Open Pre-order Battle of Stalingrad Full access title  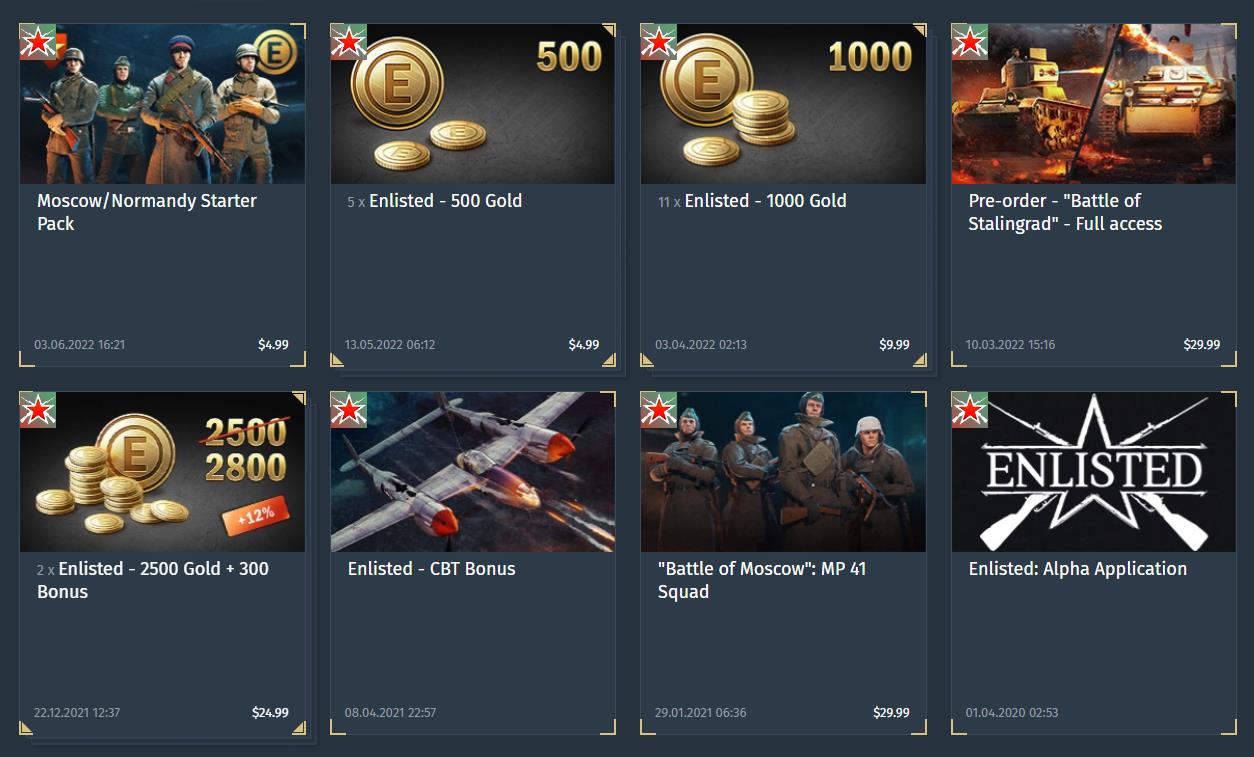1065,212
